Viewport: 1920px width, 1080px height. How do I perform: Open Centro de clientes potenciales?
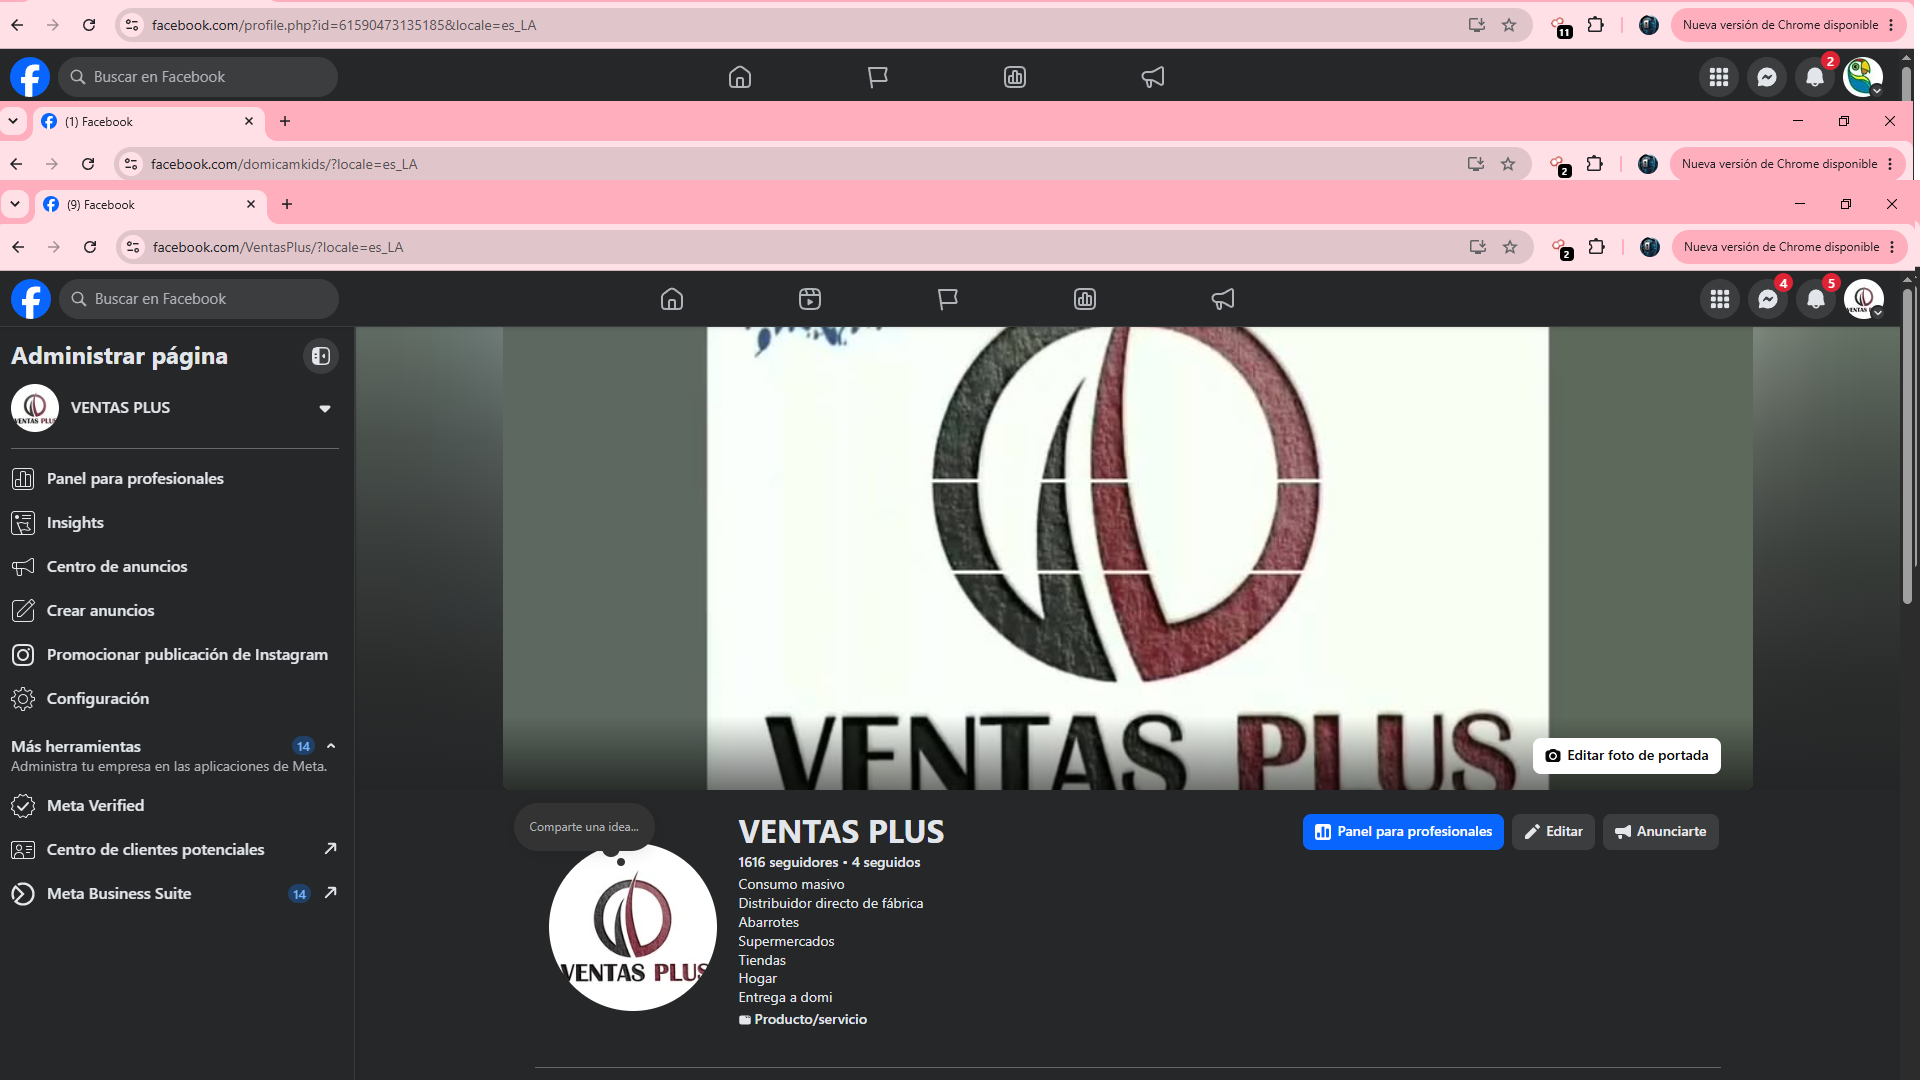174,850
